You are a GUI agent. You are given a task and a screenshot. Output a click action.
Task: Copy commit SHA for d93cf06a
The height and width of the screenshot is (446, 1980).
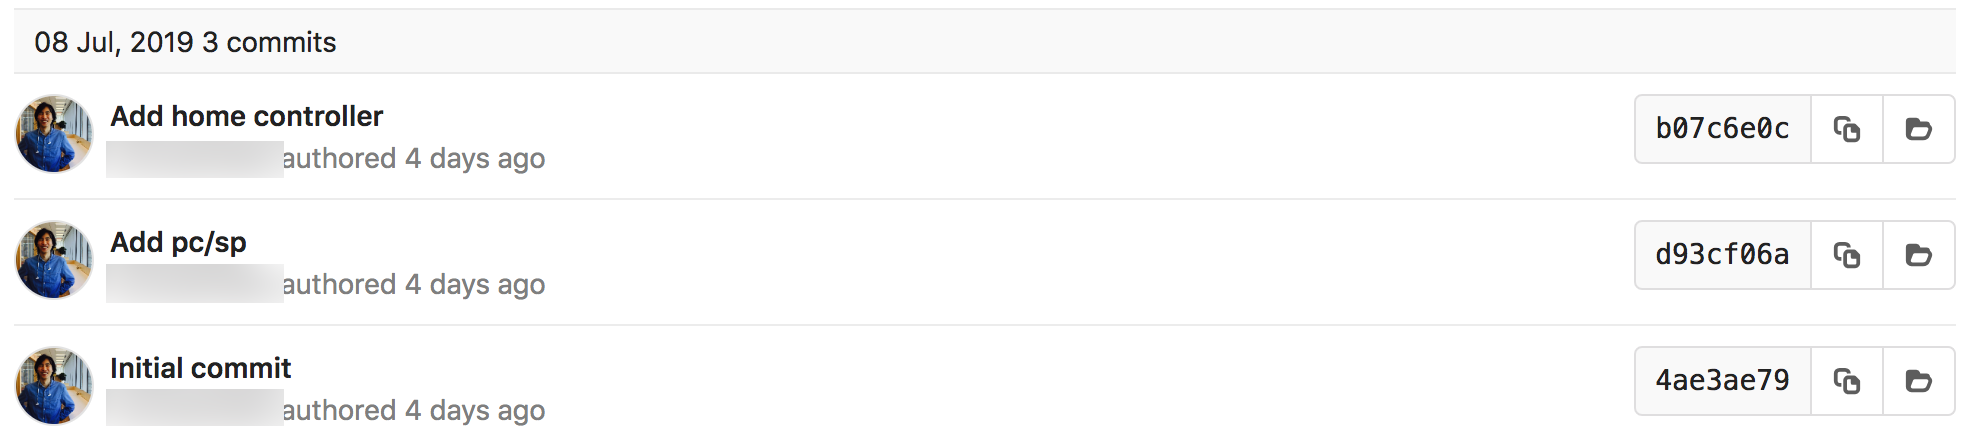[x=1846, y=255]
